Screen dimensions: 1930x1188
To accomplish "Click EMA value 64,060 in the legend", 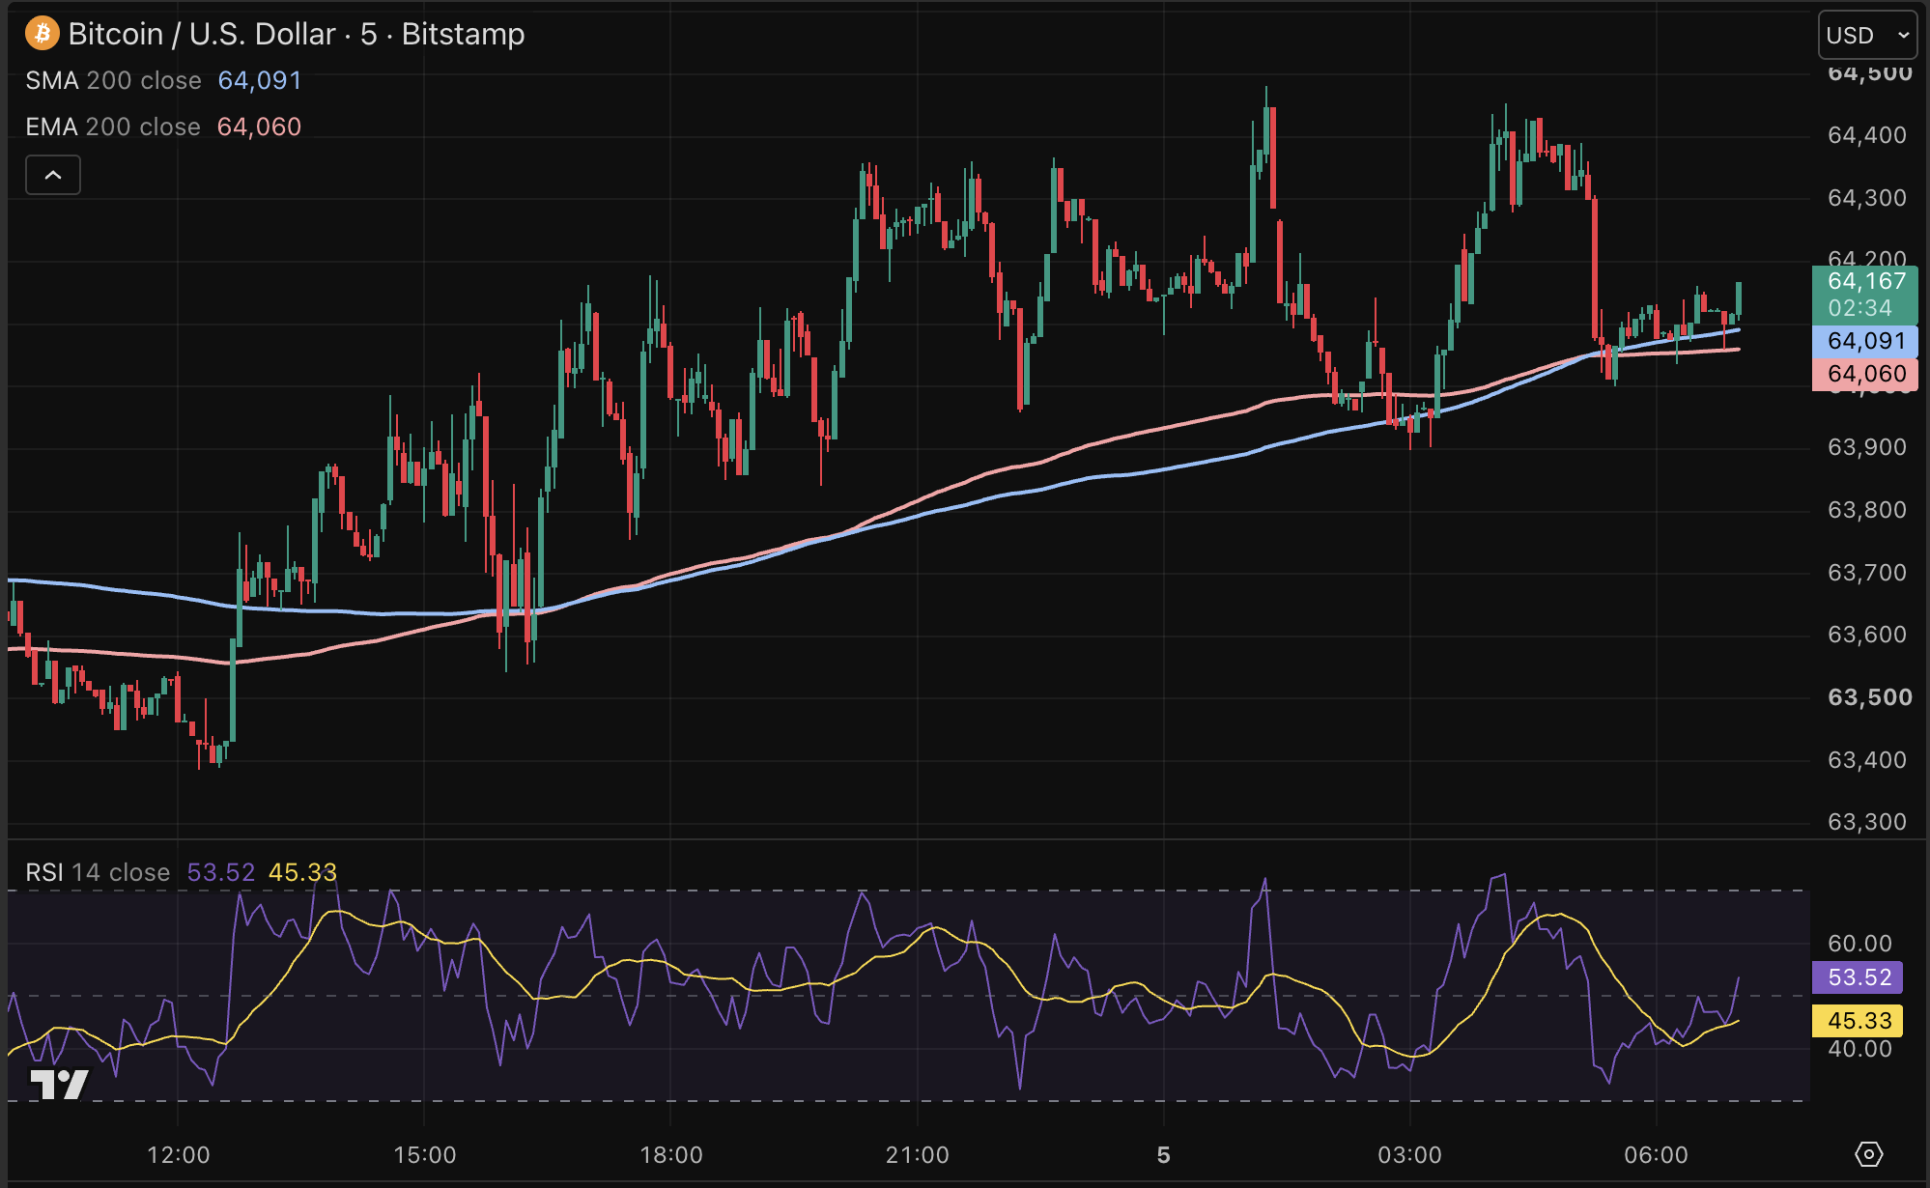I will pyautogui.click(x=259, y=127).
